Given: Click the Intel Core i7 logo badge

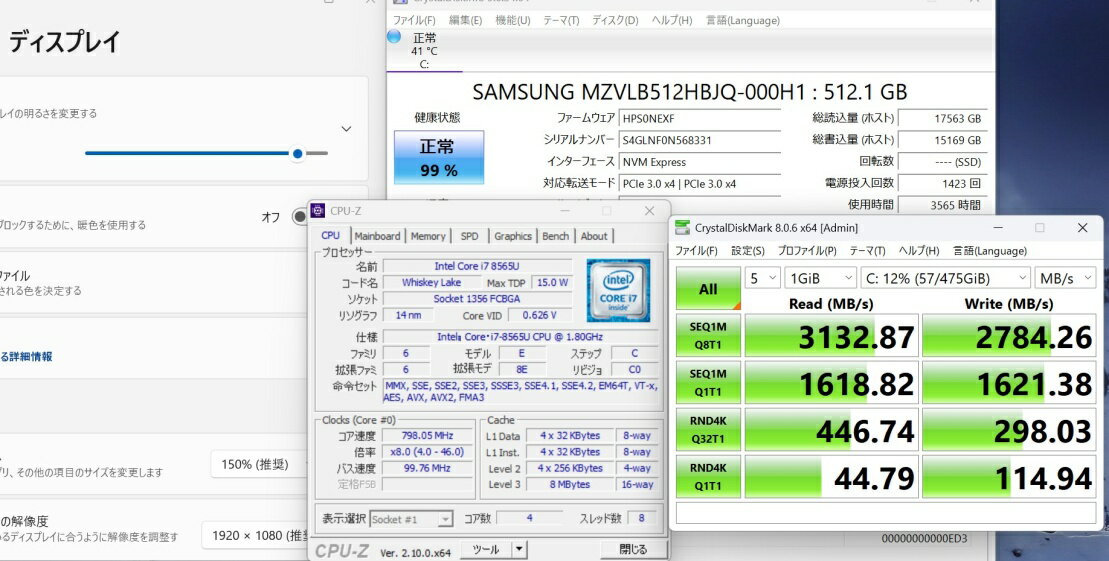Looking at the screenshot, I should point(617,290).
